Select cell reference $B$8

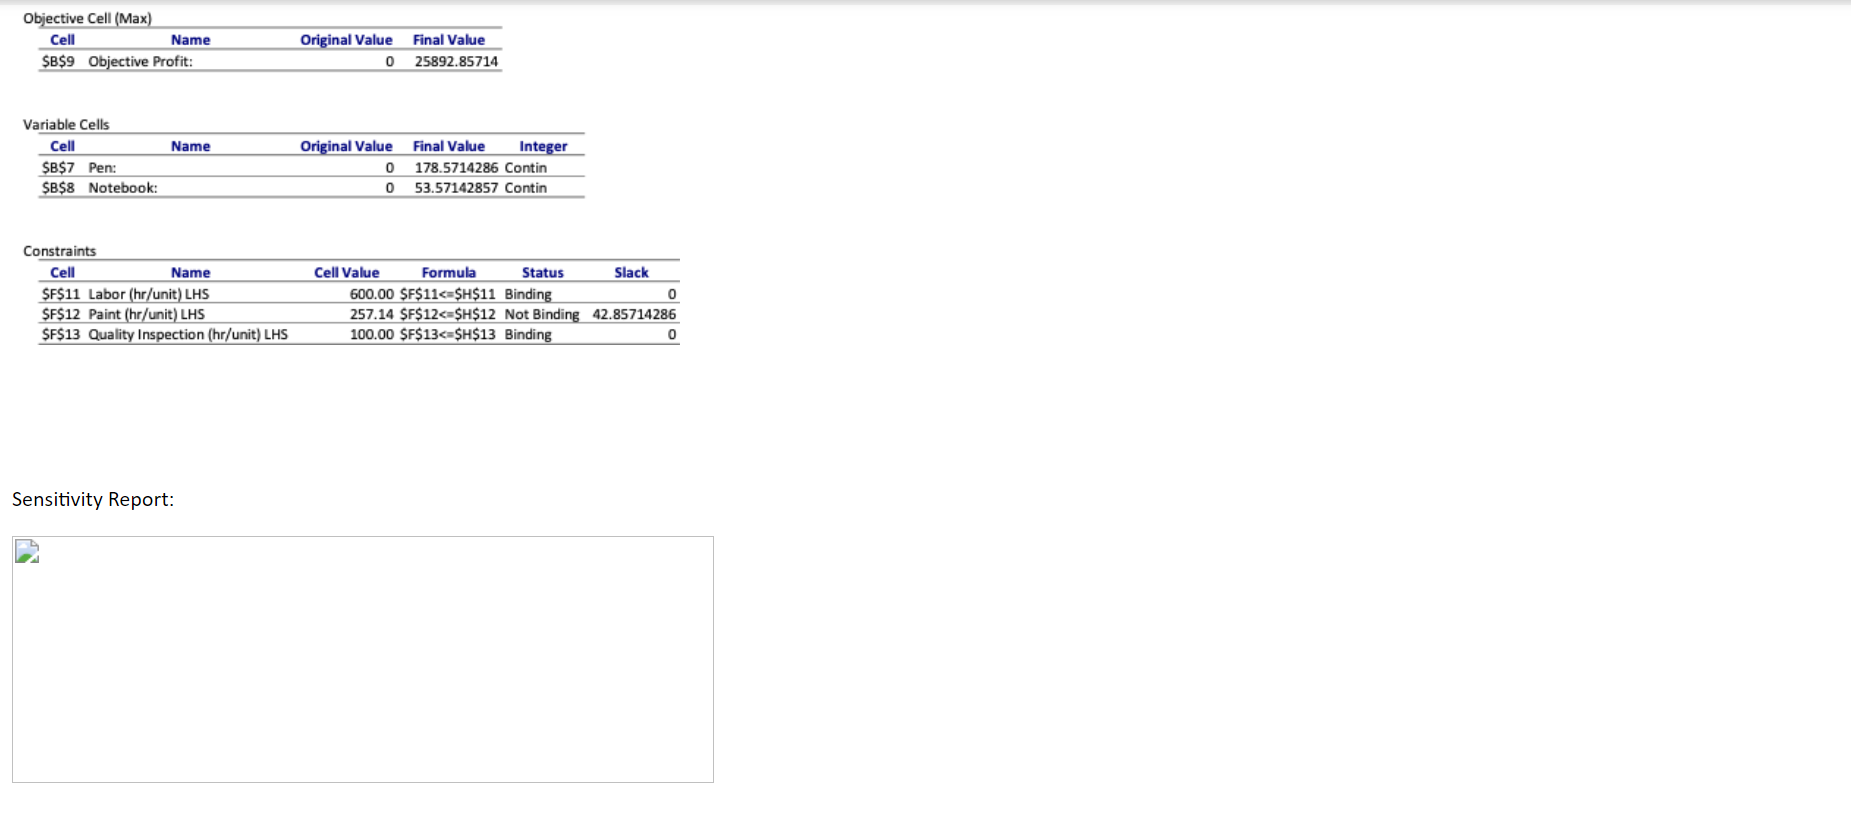click(x=58, y=187)
